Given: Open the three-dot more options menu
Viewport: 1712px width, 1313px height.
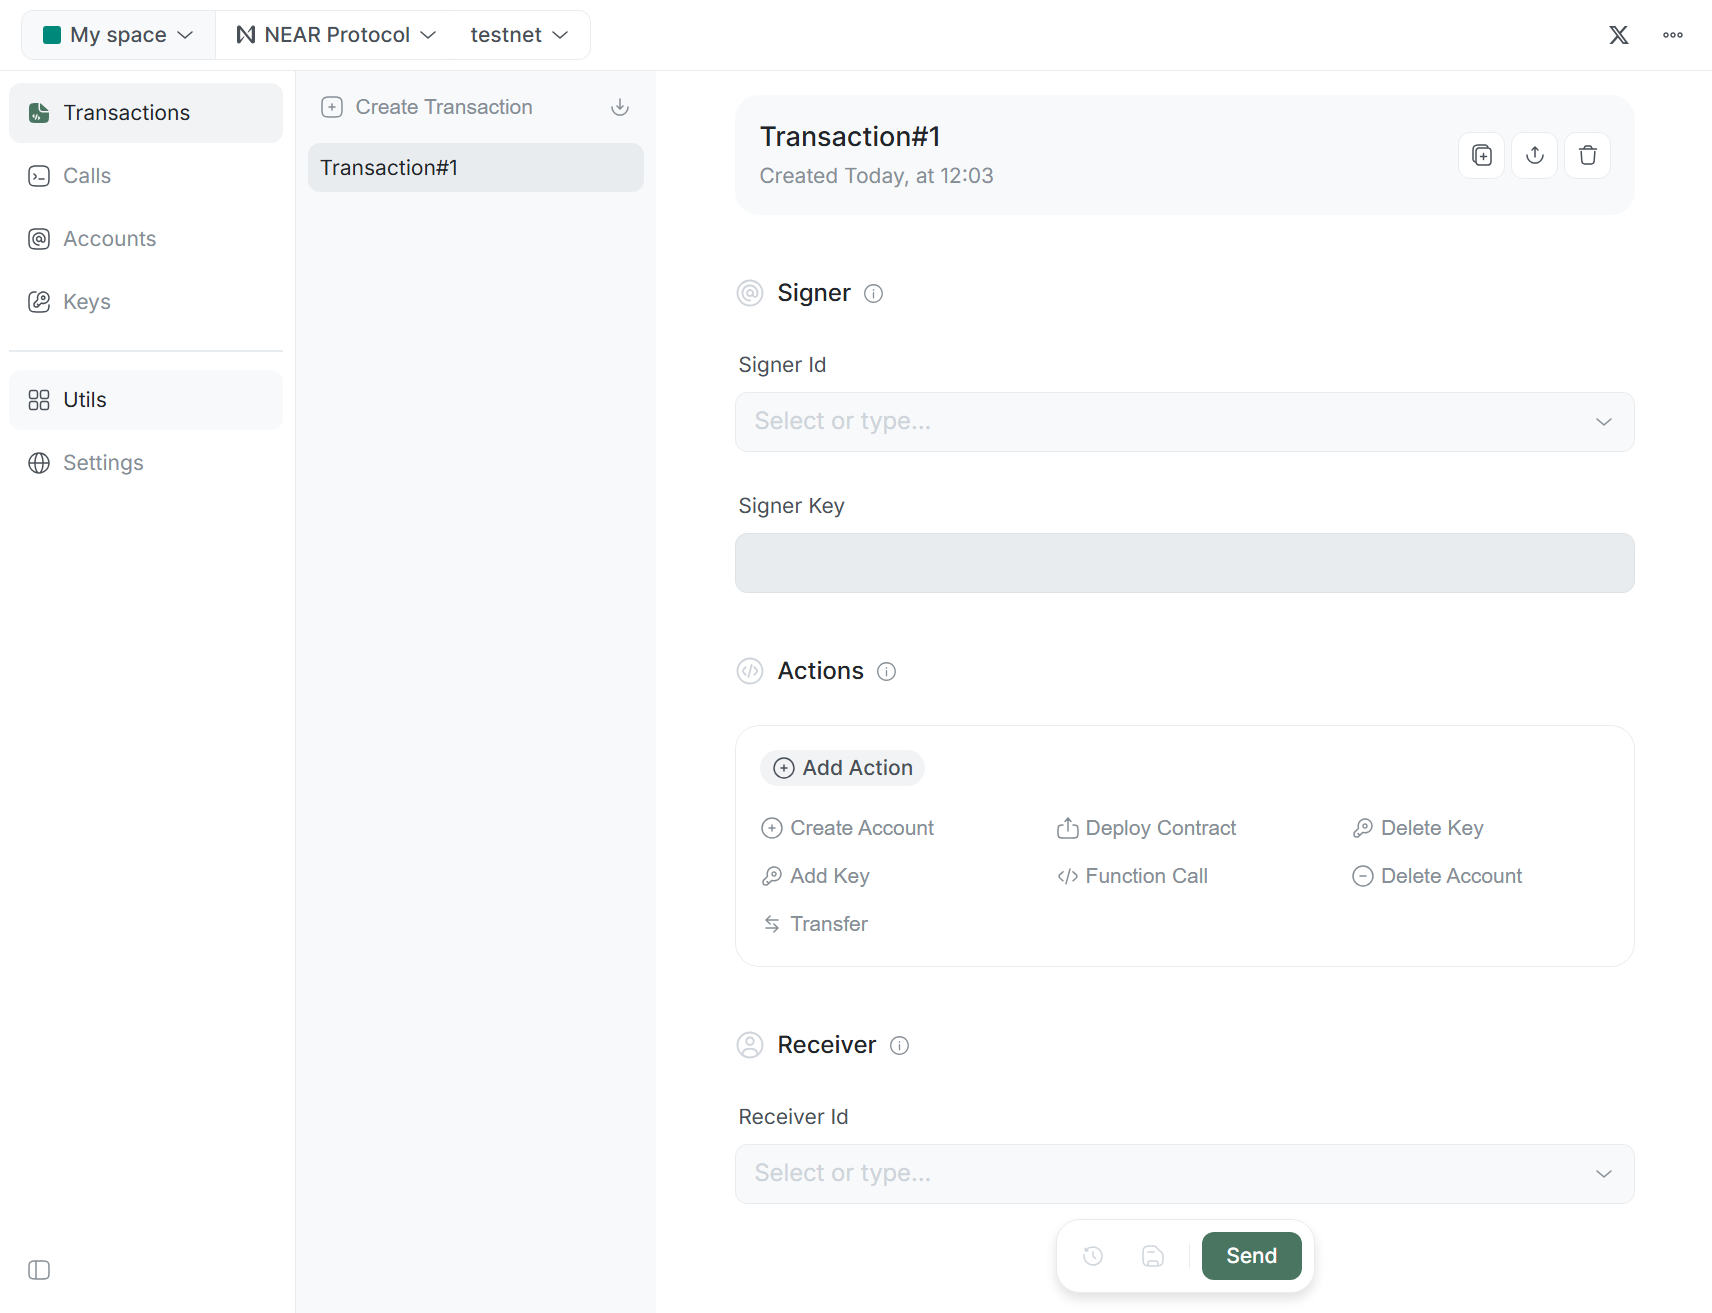Looking at the screenshot, I should tap(1672, 35).
